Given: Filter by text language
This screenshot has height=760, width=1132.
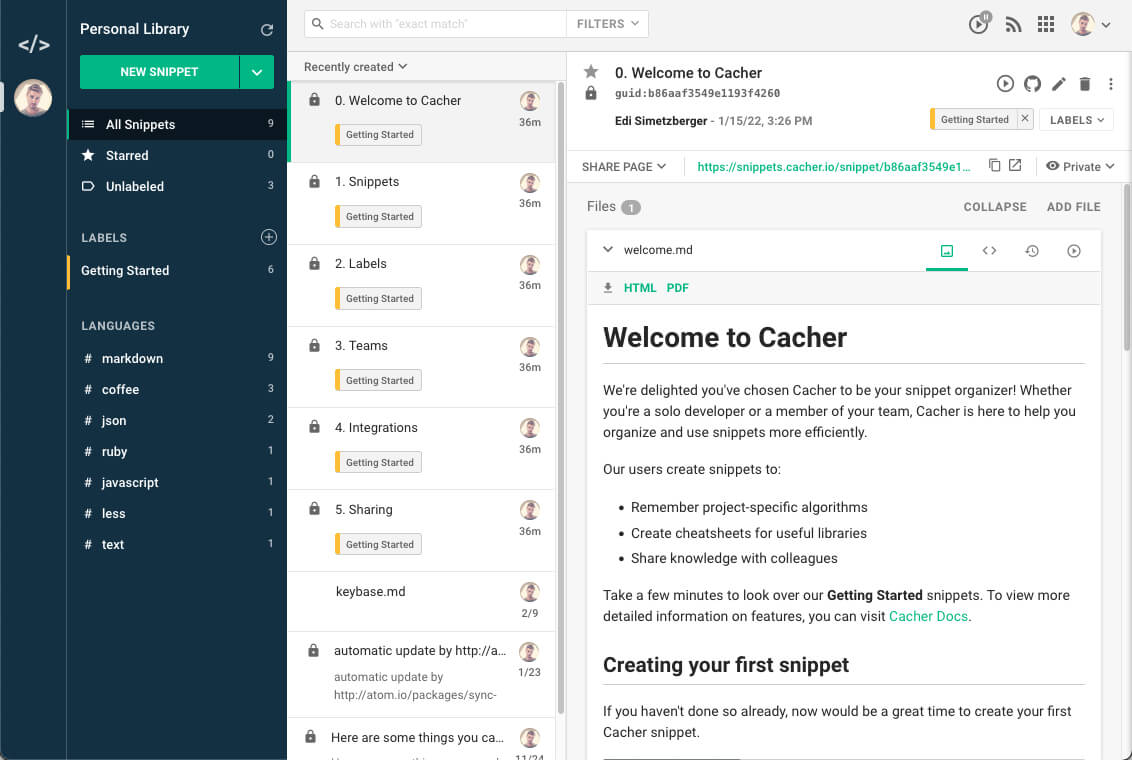Looking at the screenshot, I should point(177,544).
